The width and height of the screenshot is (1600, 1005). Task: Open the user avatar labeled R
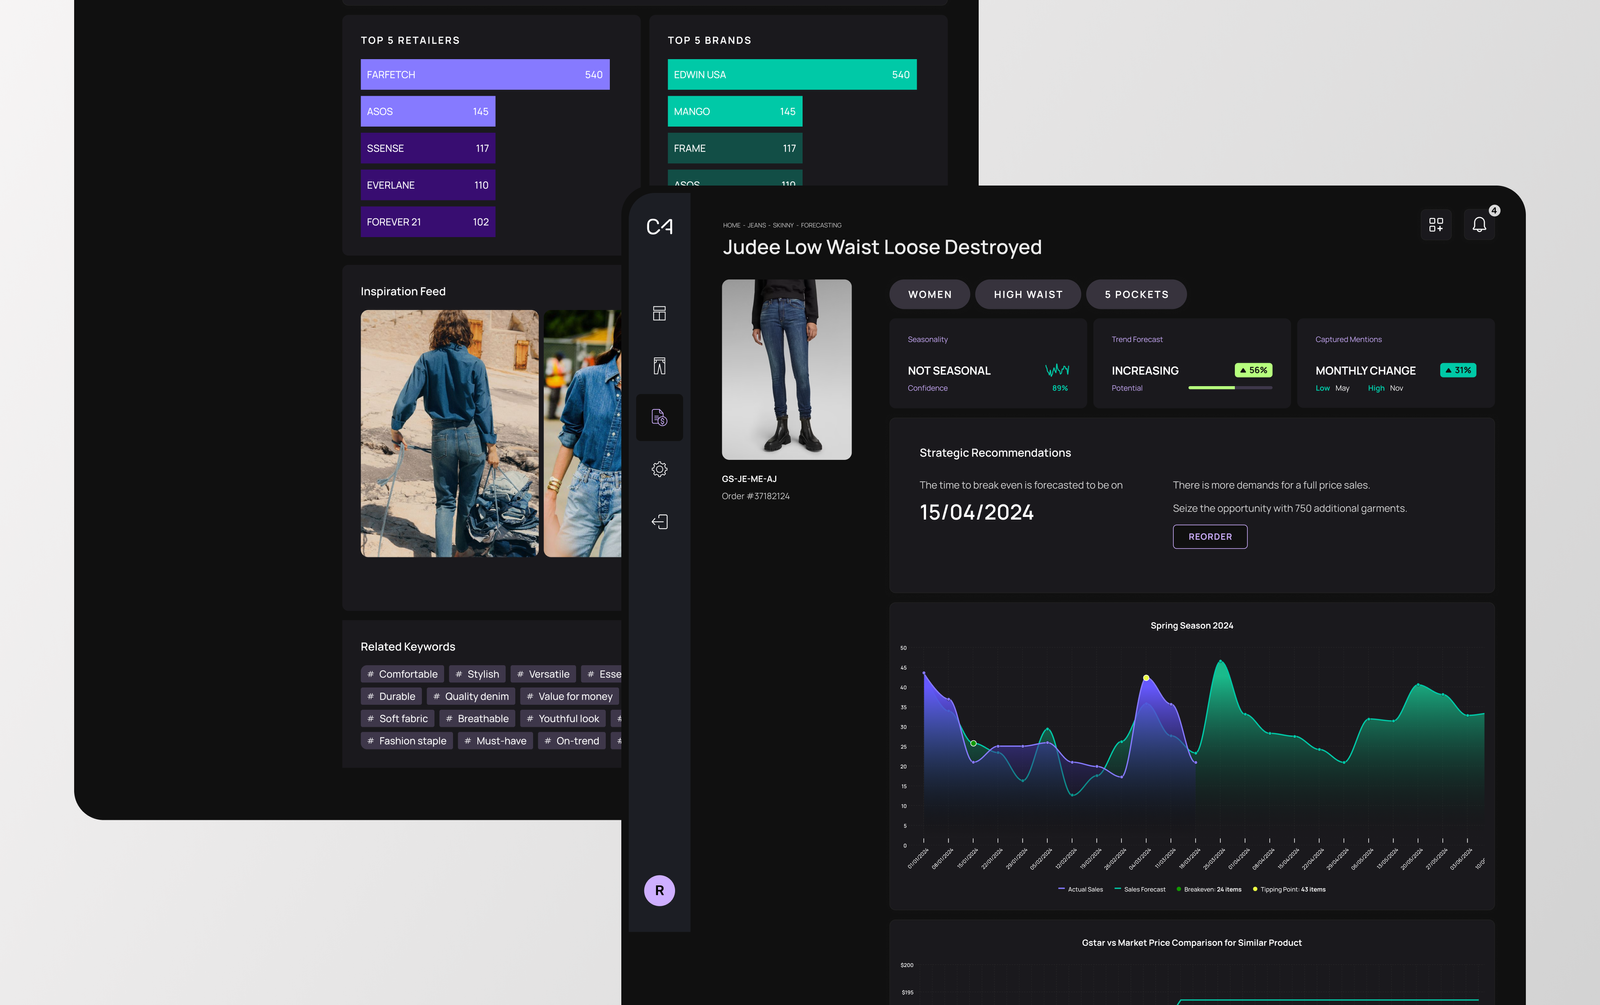point(659,890)
